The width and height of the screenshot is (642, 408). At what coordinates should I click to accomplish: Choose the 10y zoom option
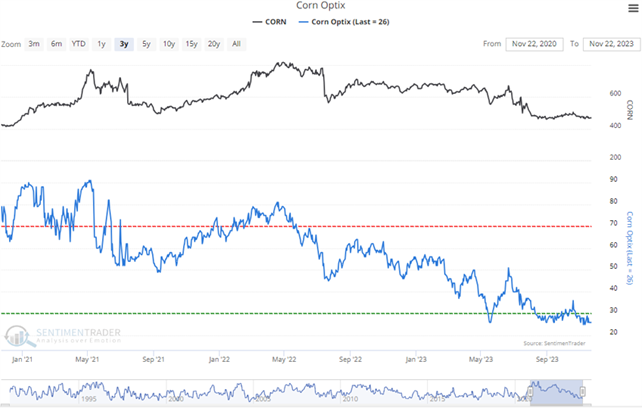168,44
